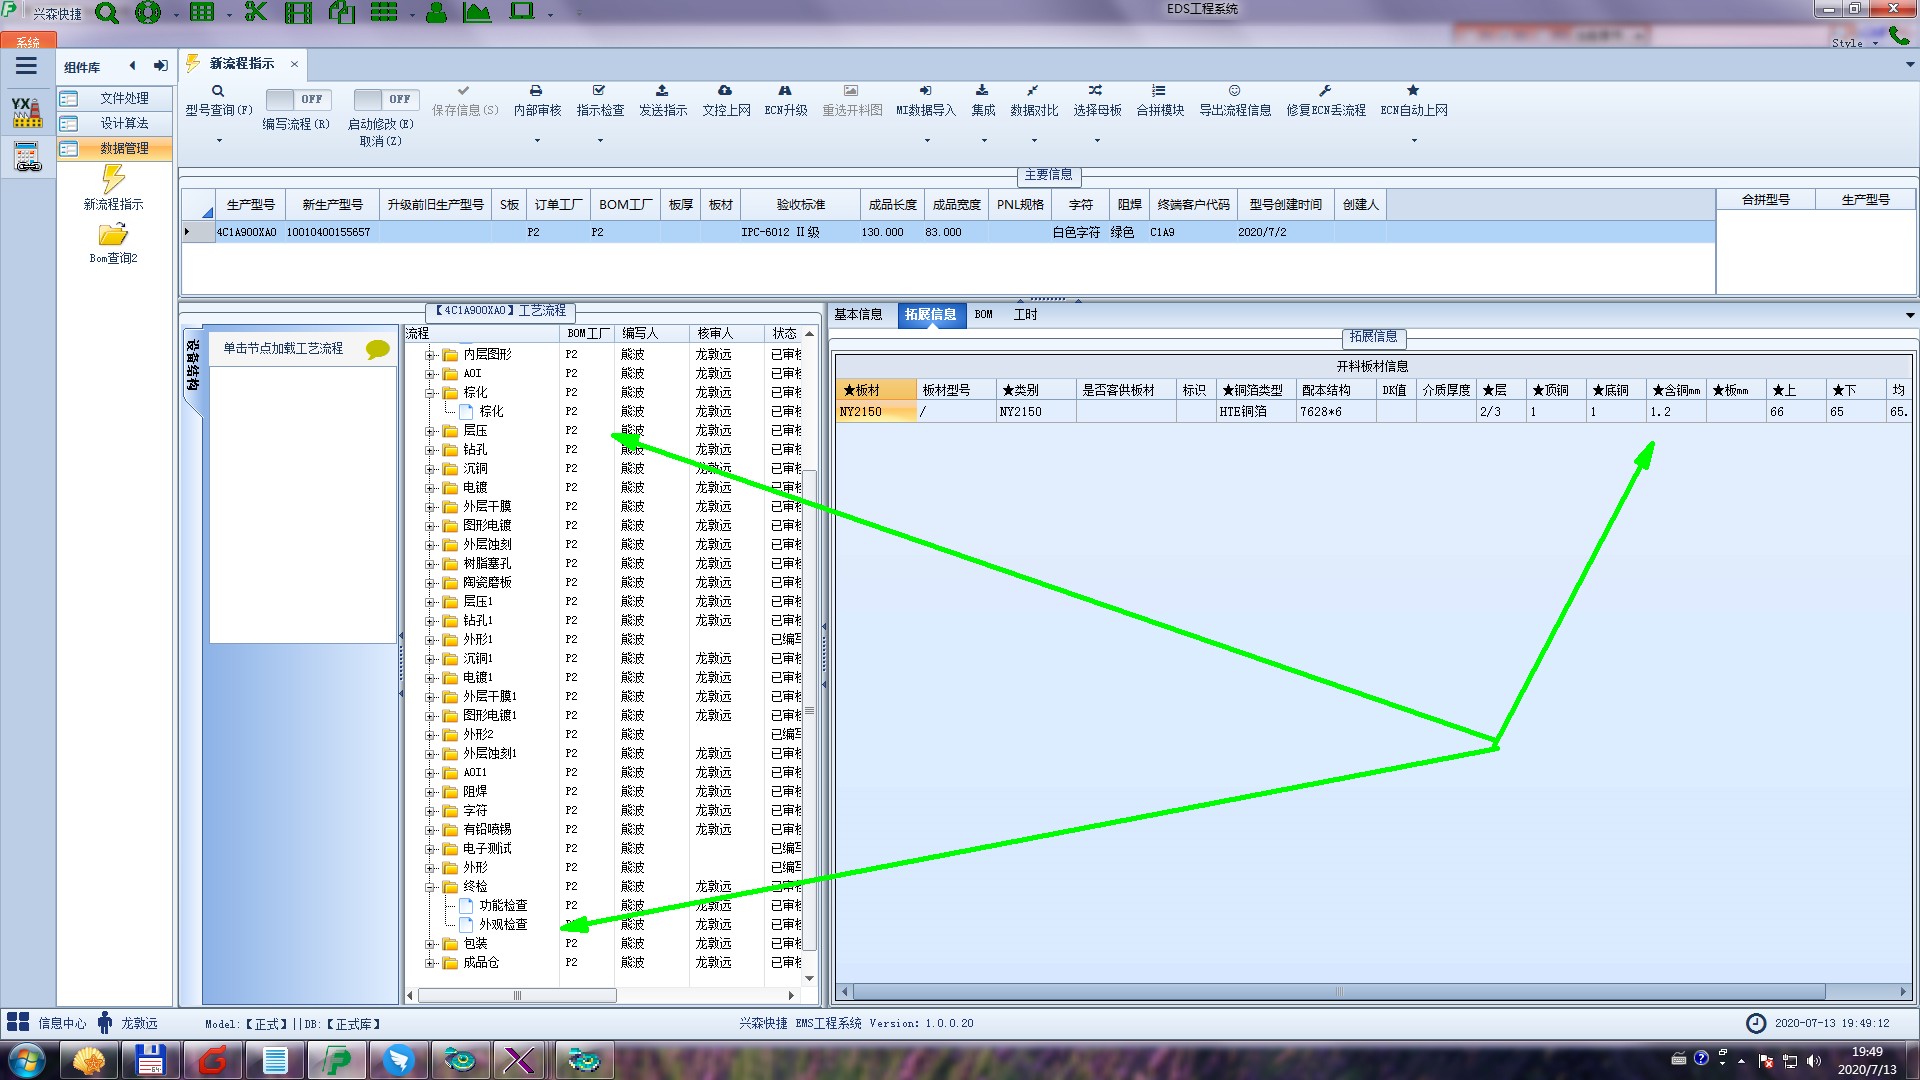Collapse the 终检 tree node
This screenshot has height=1080, width=1920.
click(430, 887)
